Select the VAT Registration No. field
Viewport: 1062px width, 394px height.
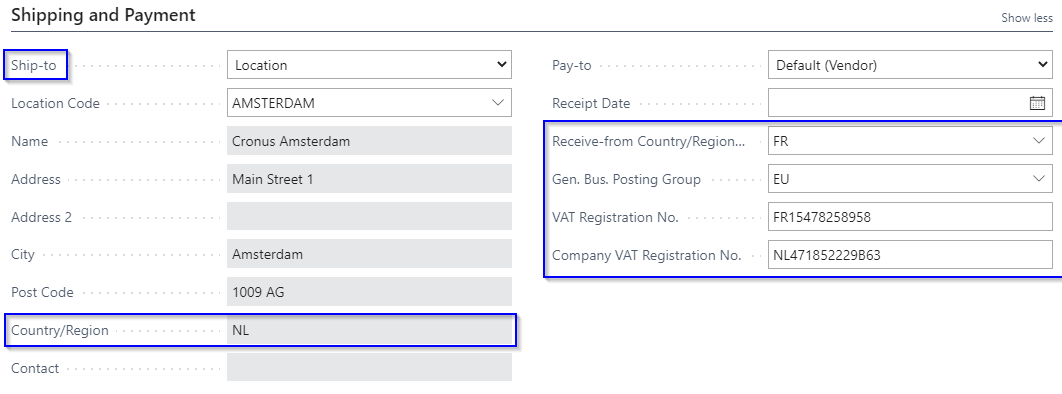click(910, 217)
